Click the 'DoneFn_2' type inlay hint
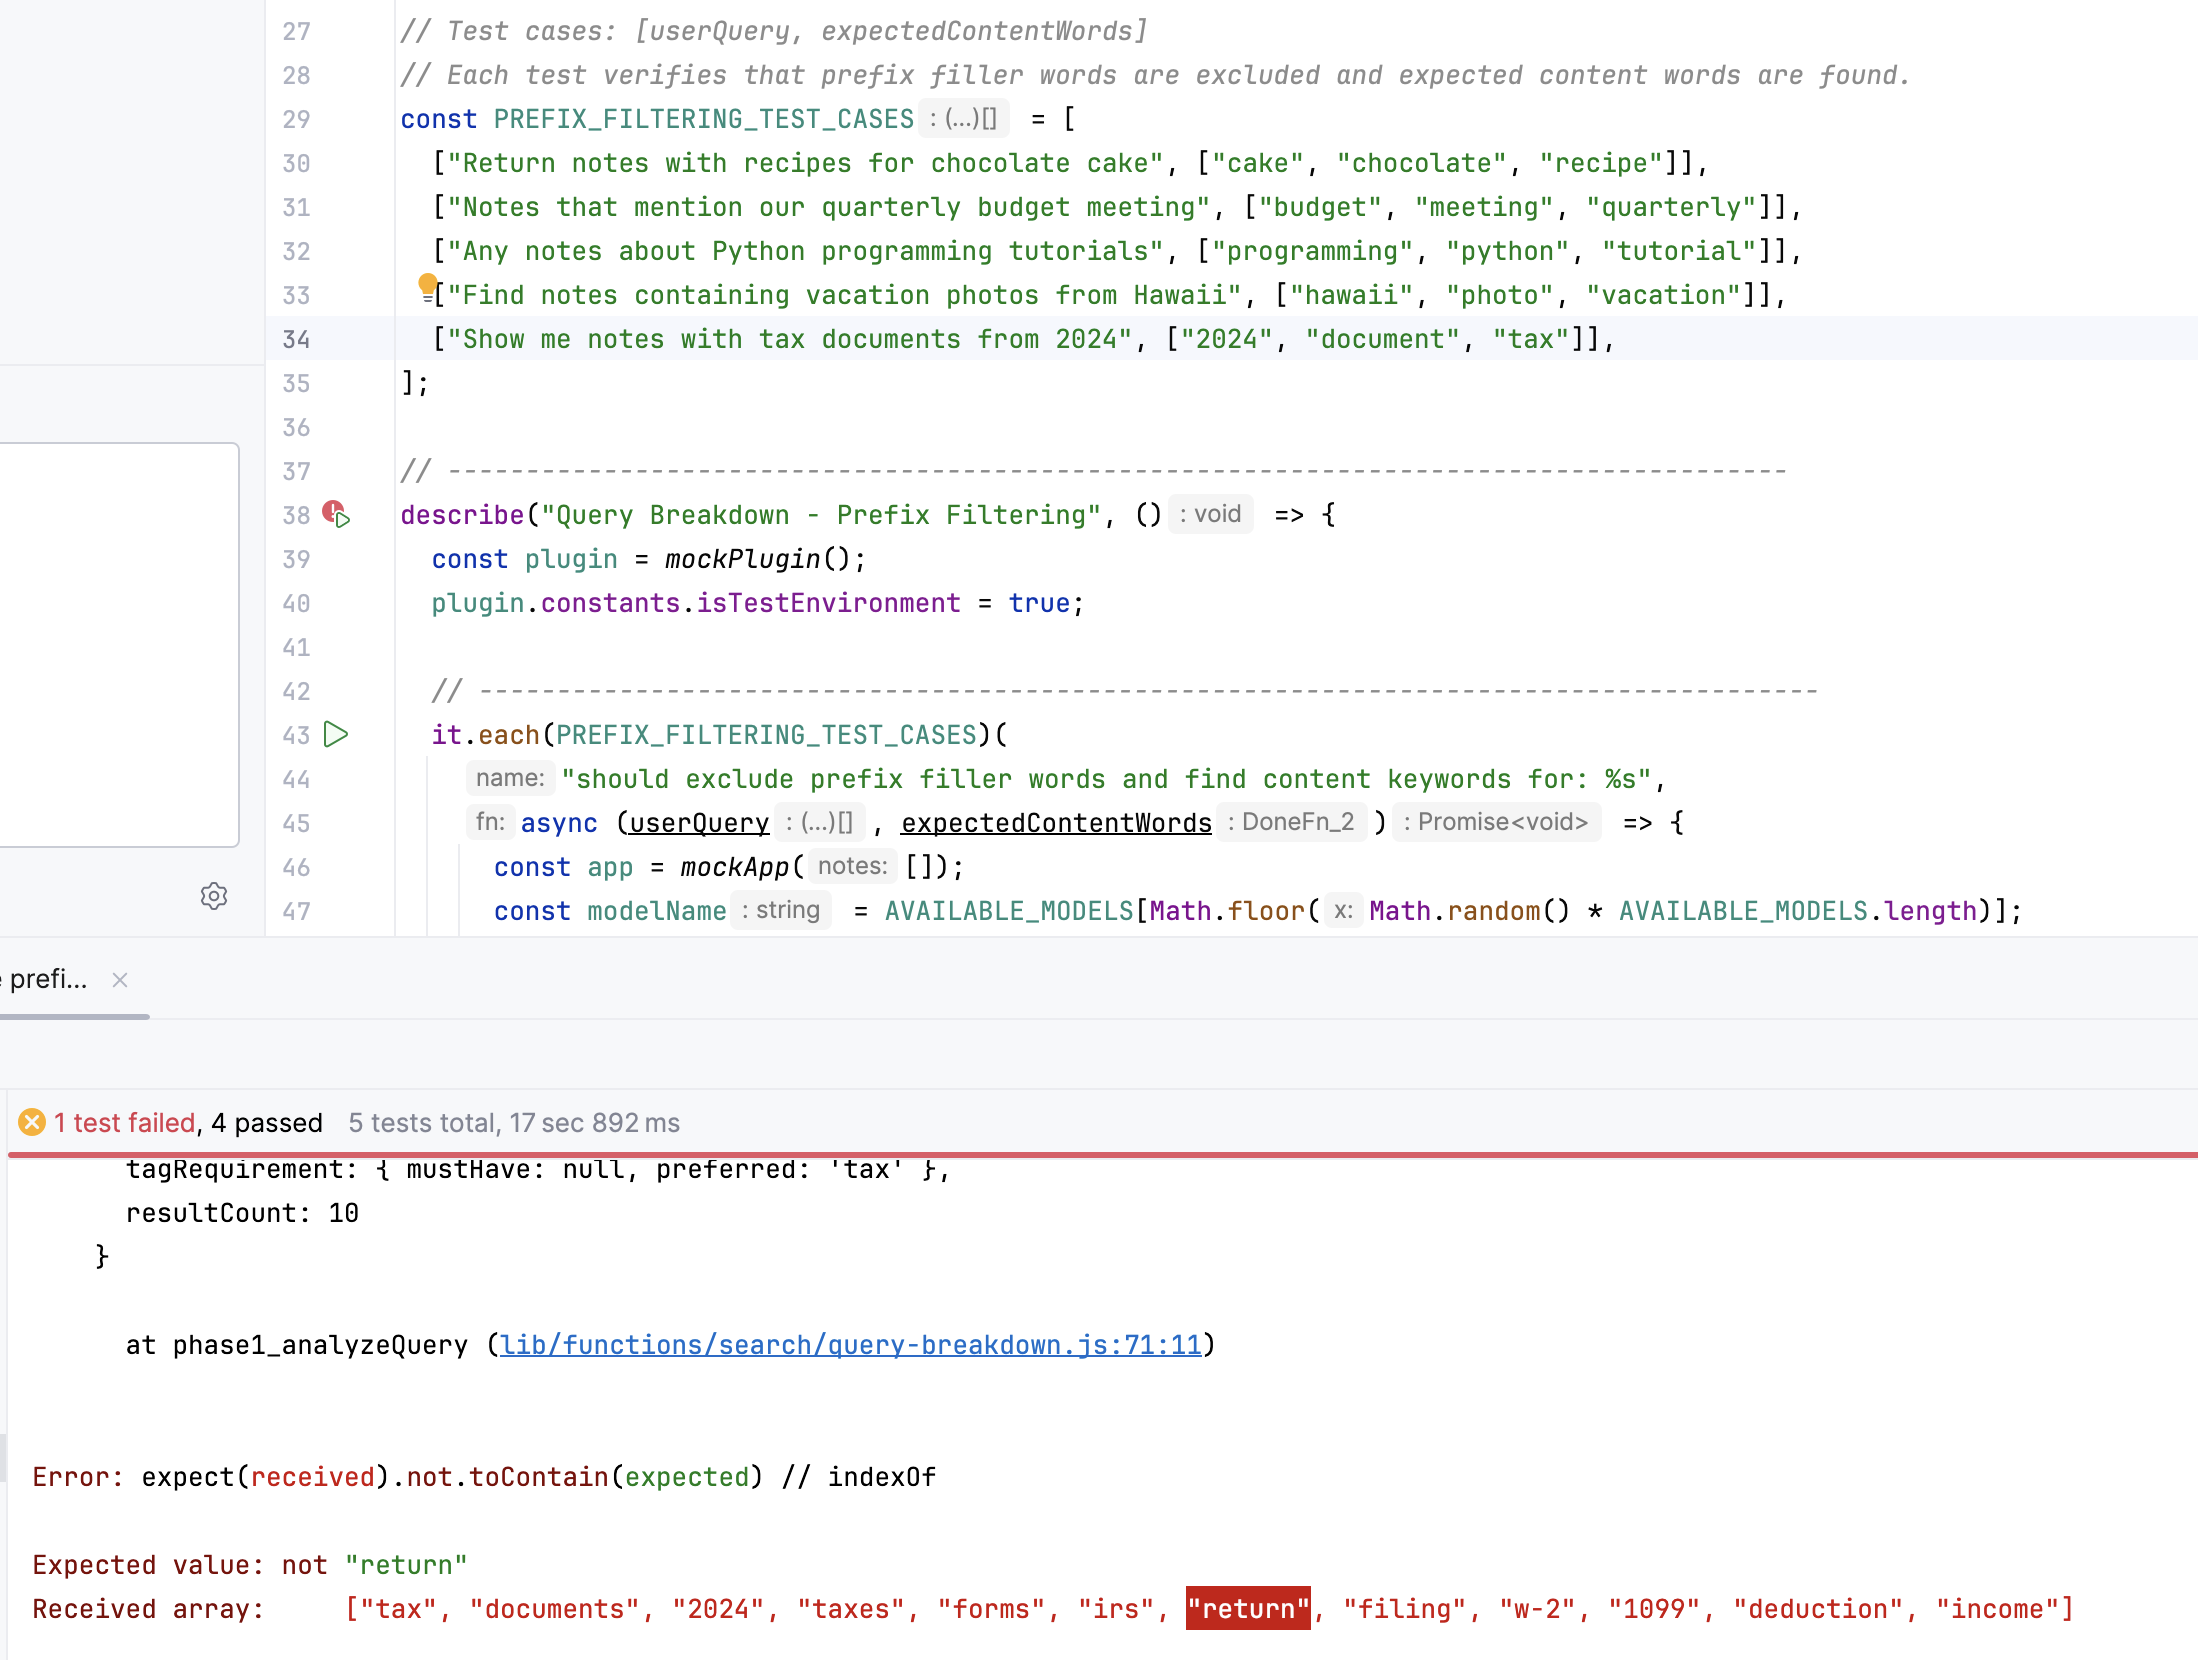2198x1660 pixels. (1291, 822)
